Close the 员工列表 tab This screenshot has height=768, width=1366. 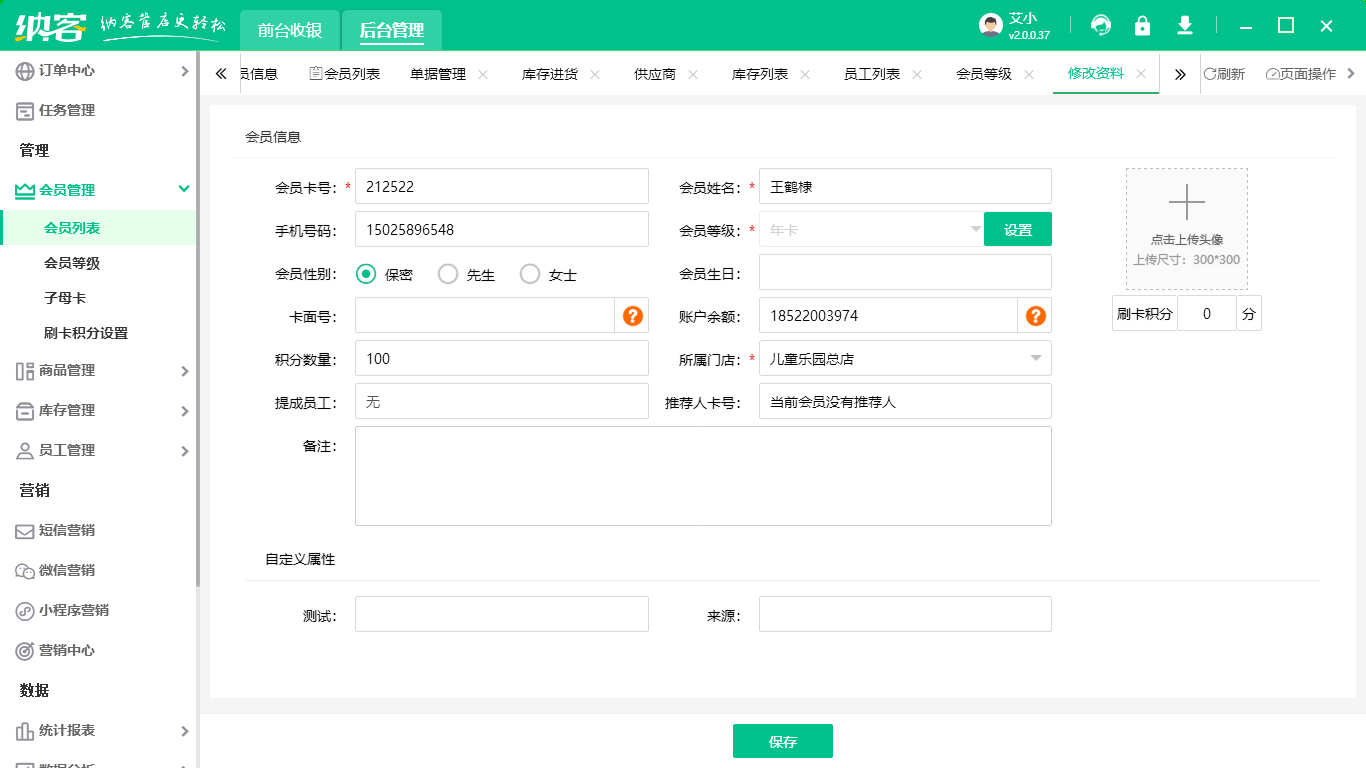click(x=917, y=74)
